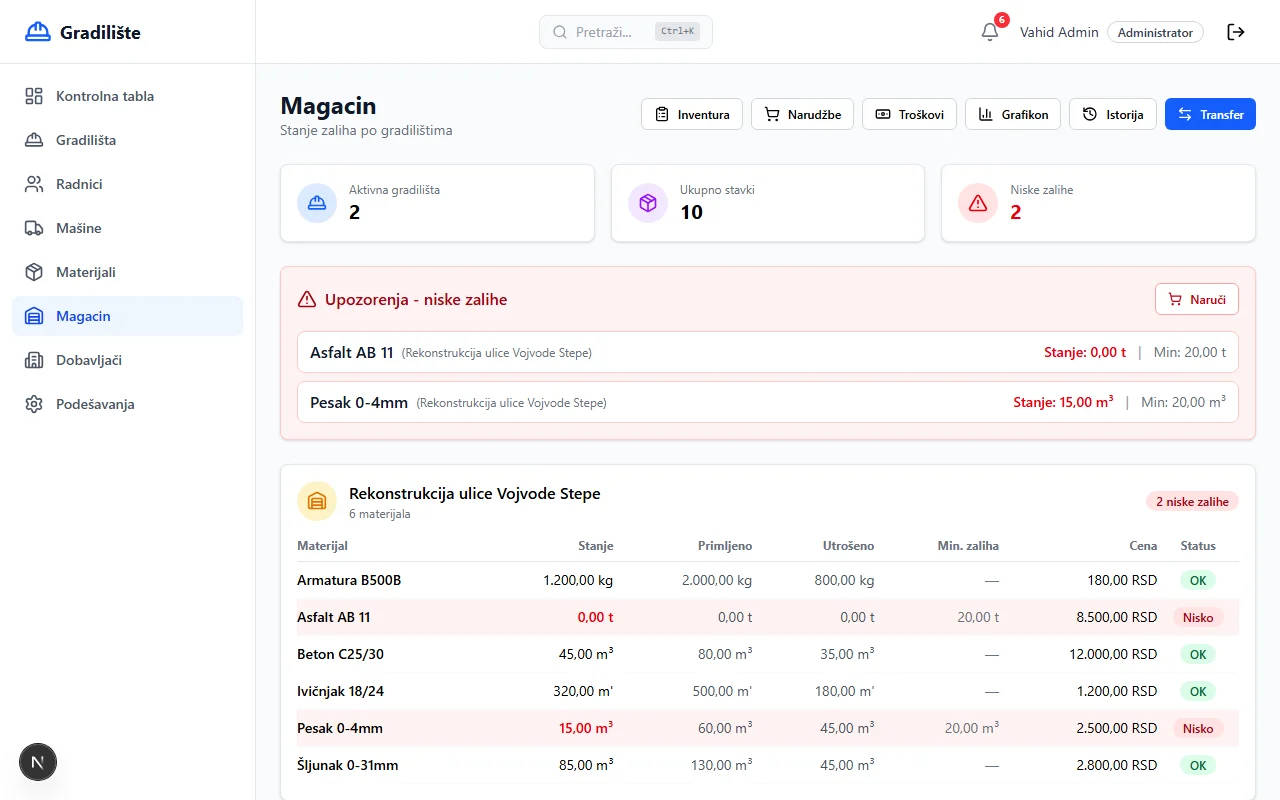Open Podešavanja settings
This screenshot has height=800, width=1280.
[x=34, y=404]
